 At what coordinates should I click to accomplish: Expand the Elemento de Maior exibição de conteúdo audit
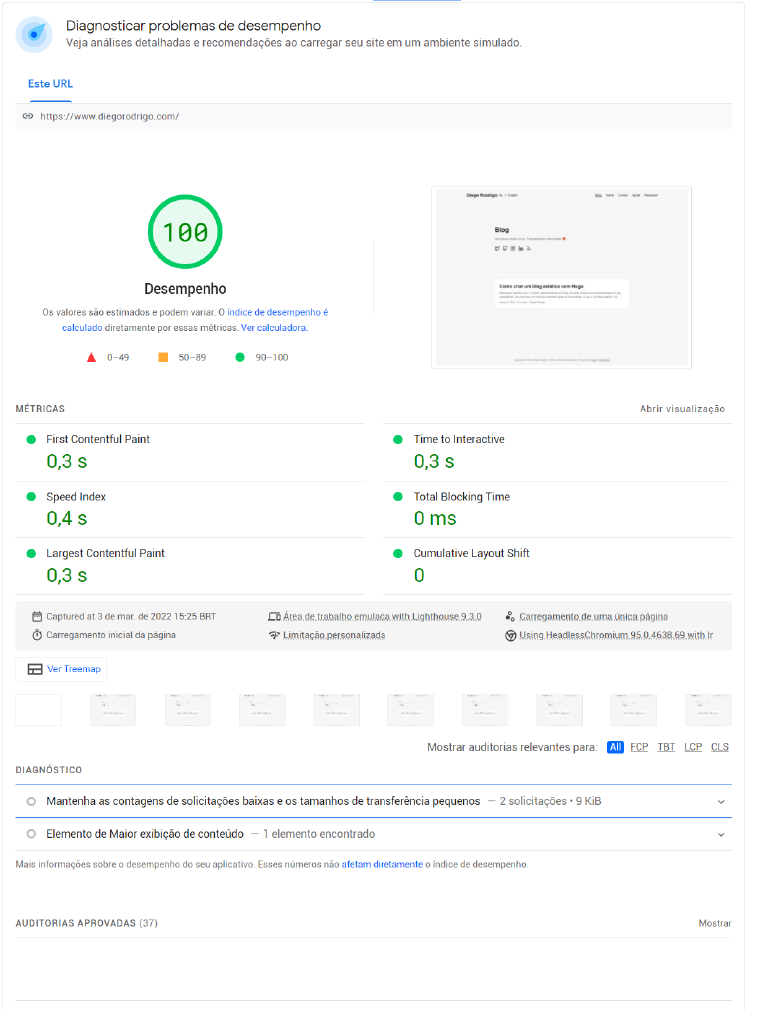click(374, 834)
